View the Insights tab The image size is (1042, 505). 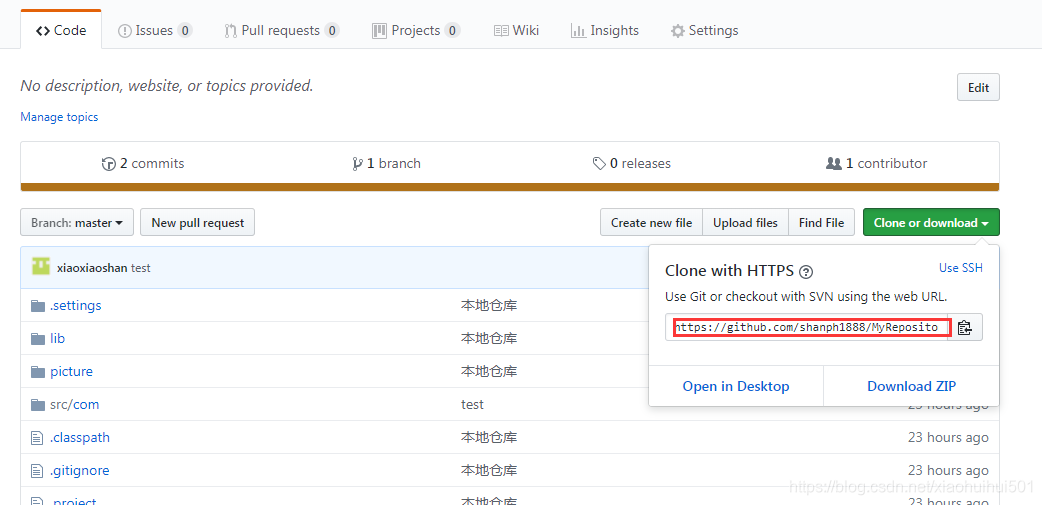coord(605,31)
